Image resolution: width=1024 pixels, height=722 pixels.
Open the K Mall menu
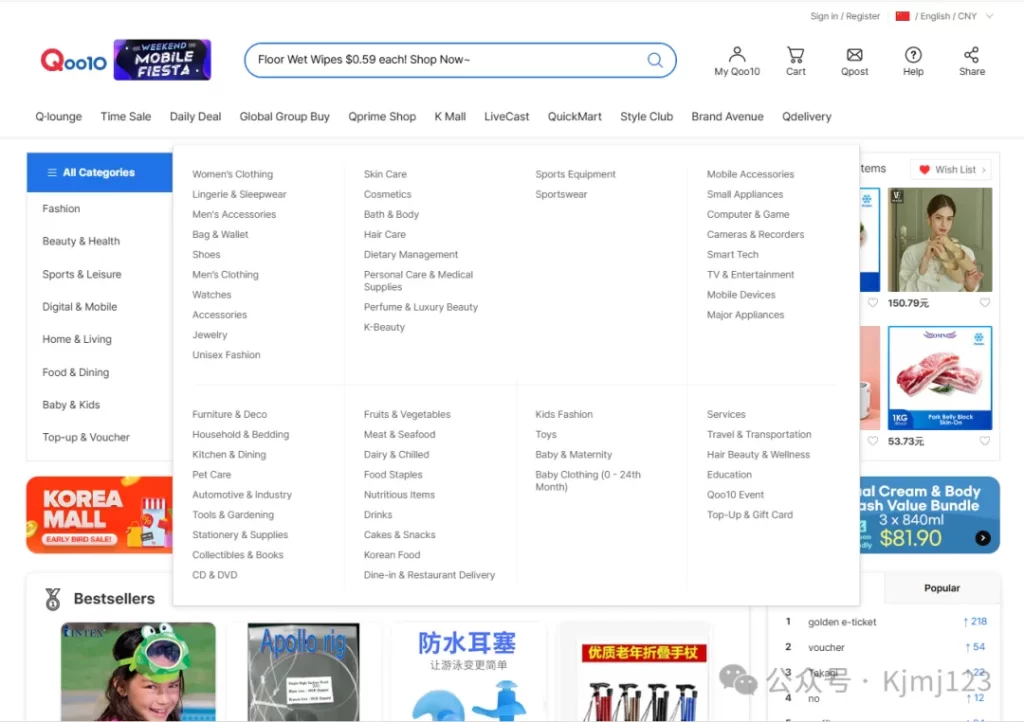450,117
